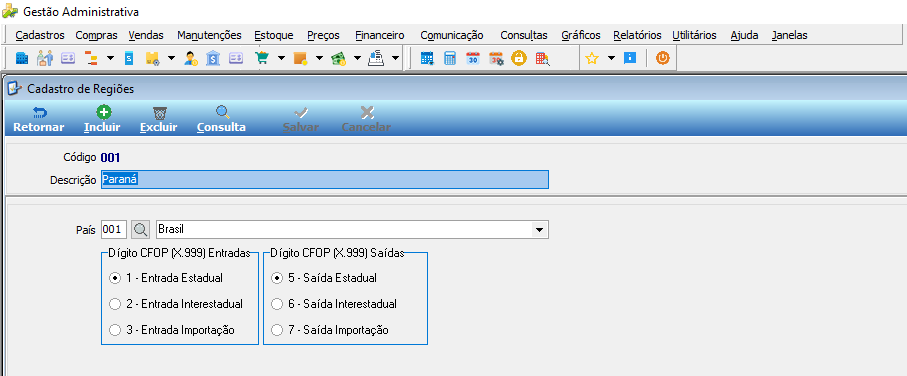This screenshot has width=907, height=376.
Task: Expand dropdown arrow next to shopping cart
Action: pos(281,58)
